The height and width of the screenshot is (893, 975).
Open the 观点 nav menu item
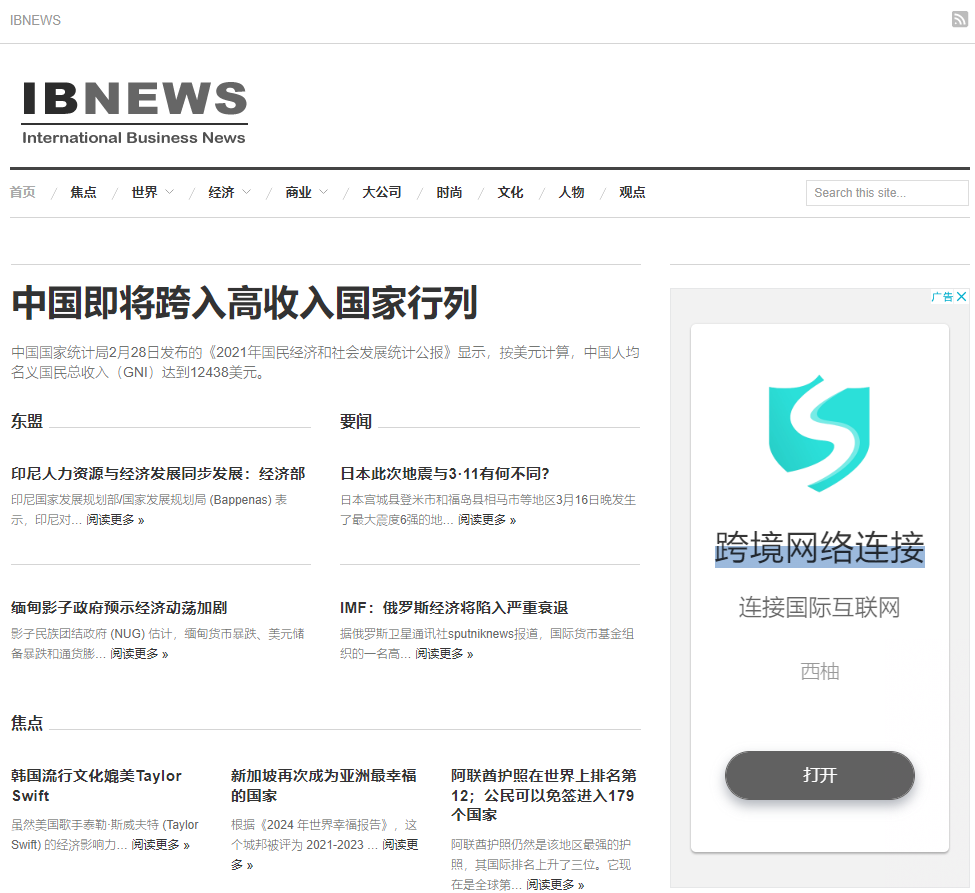(x=632, y=192)
